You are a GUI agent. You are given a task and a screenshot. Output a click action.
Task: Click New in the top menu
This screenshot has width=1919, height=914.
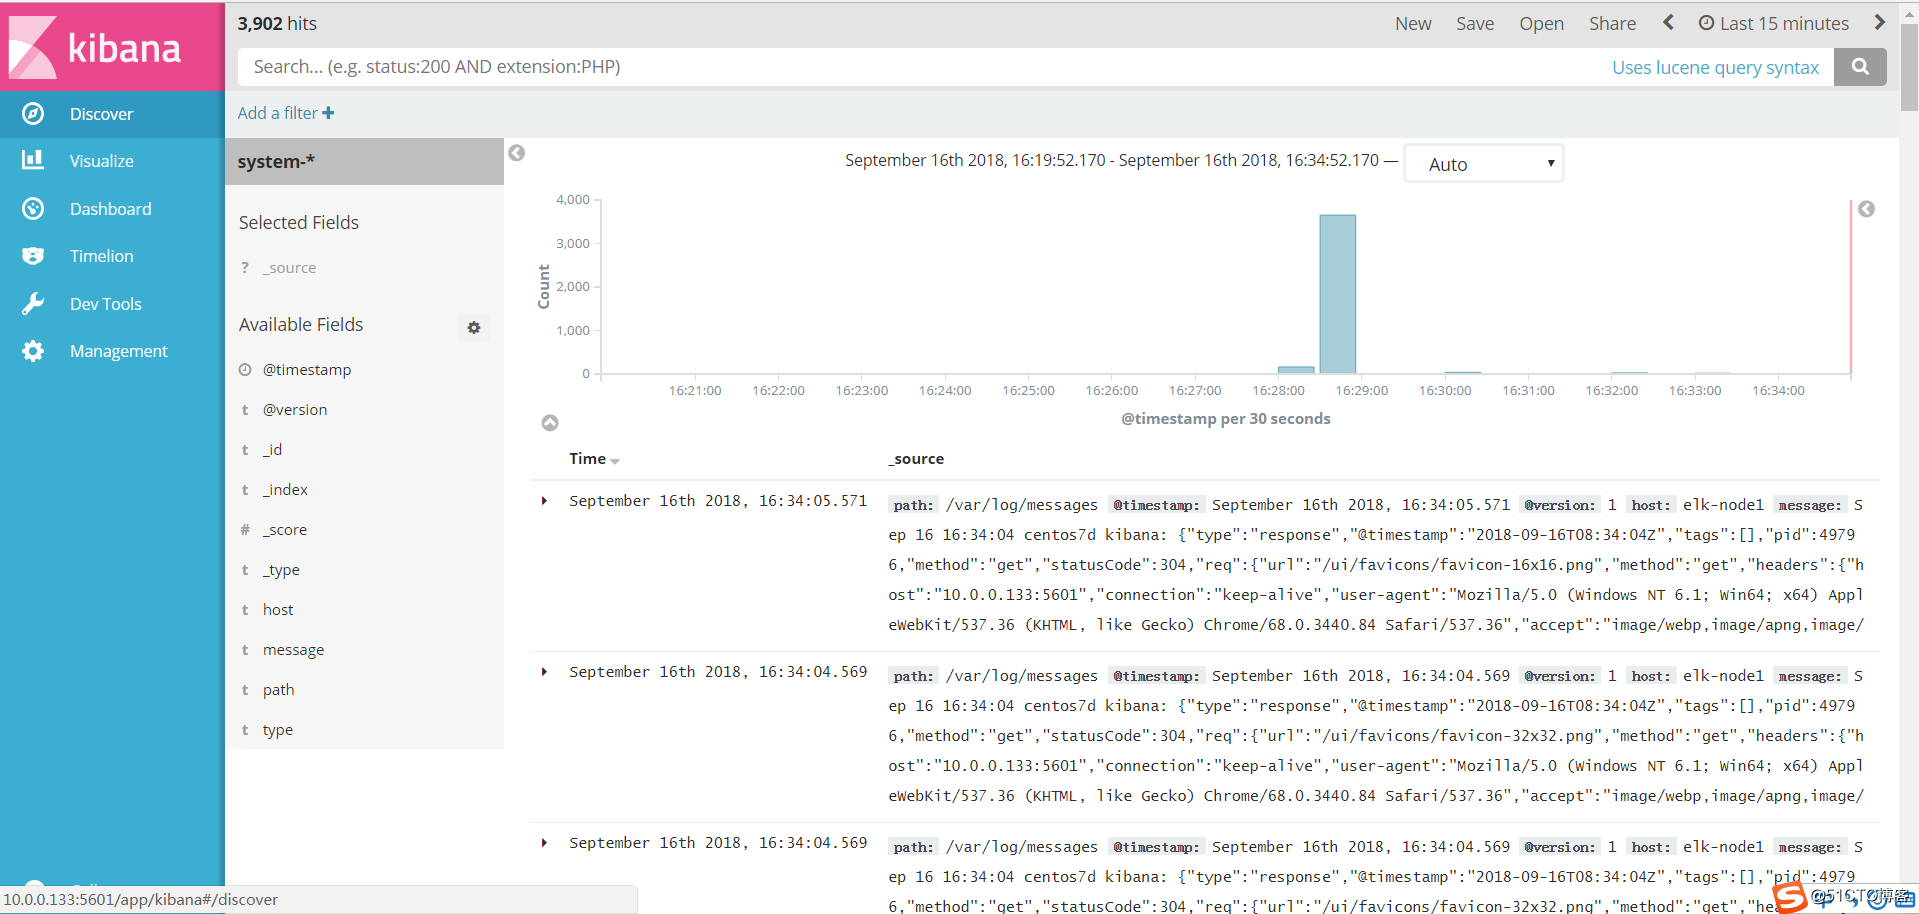pyautogui.click(x=1413, y=23)
